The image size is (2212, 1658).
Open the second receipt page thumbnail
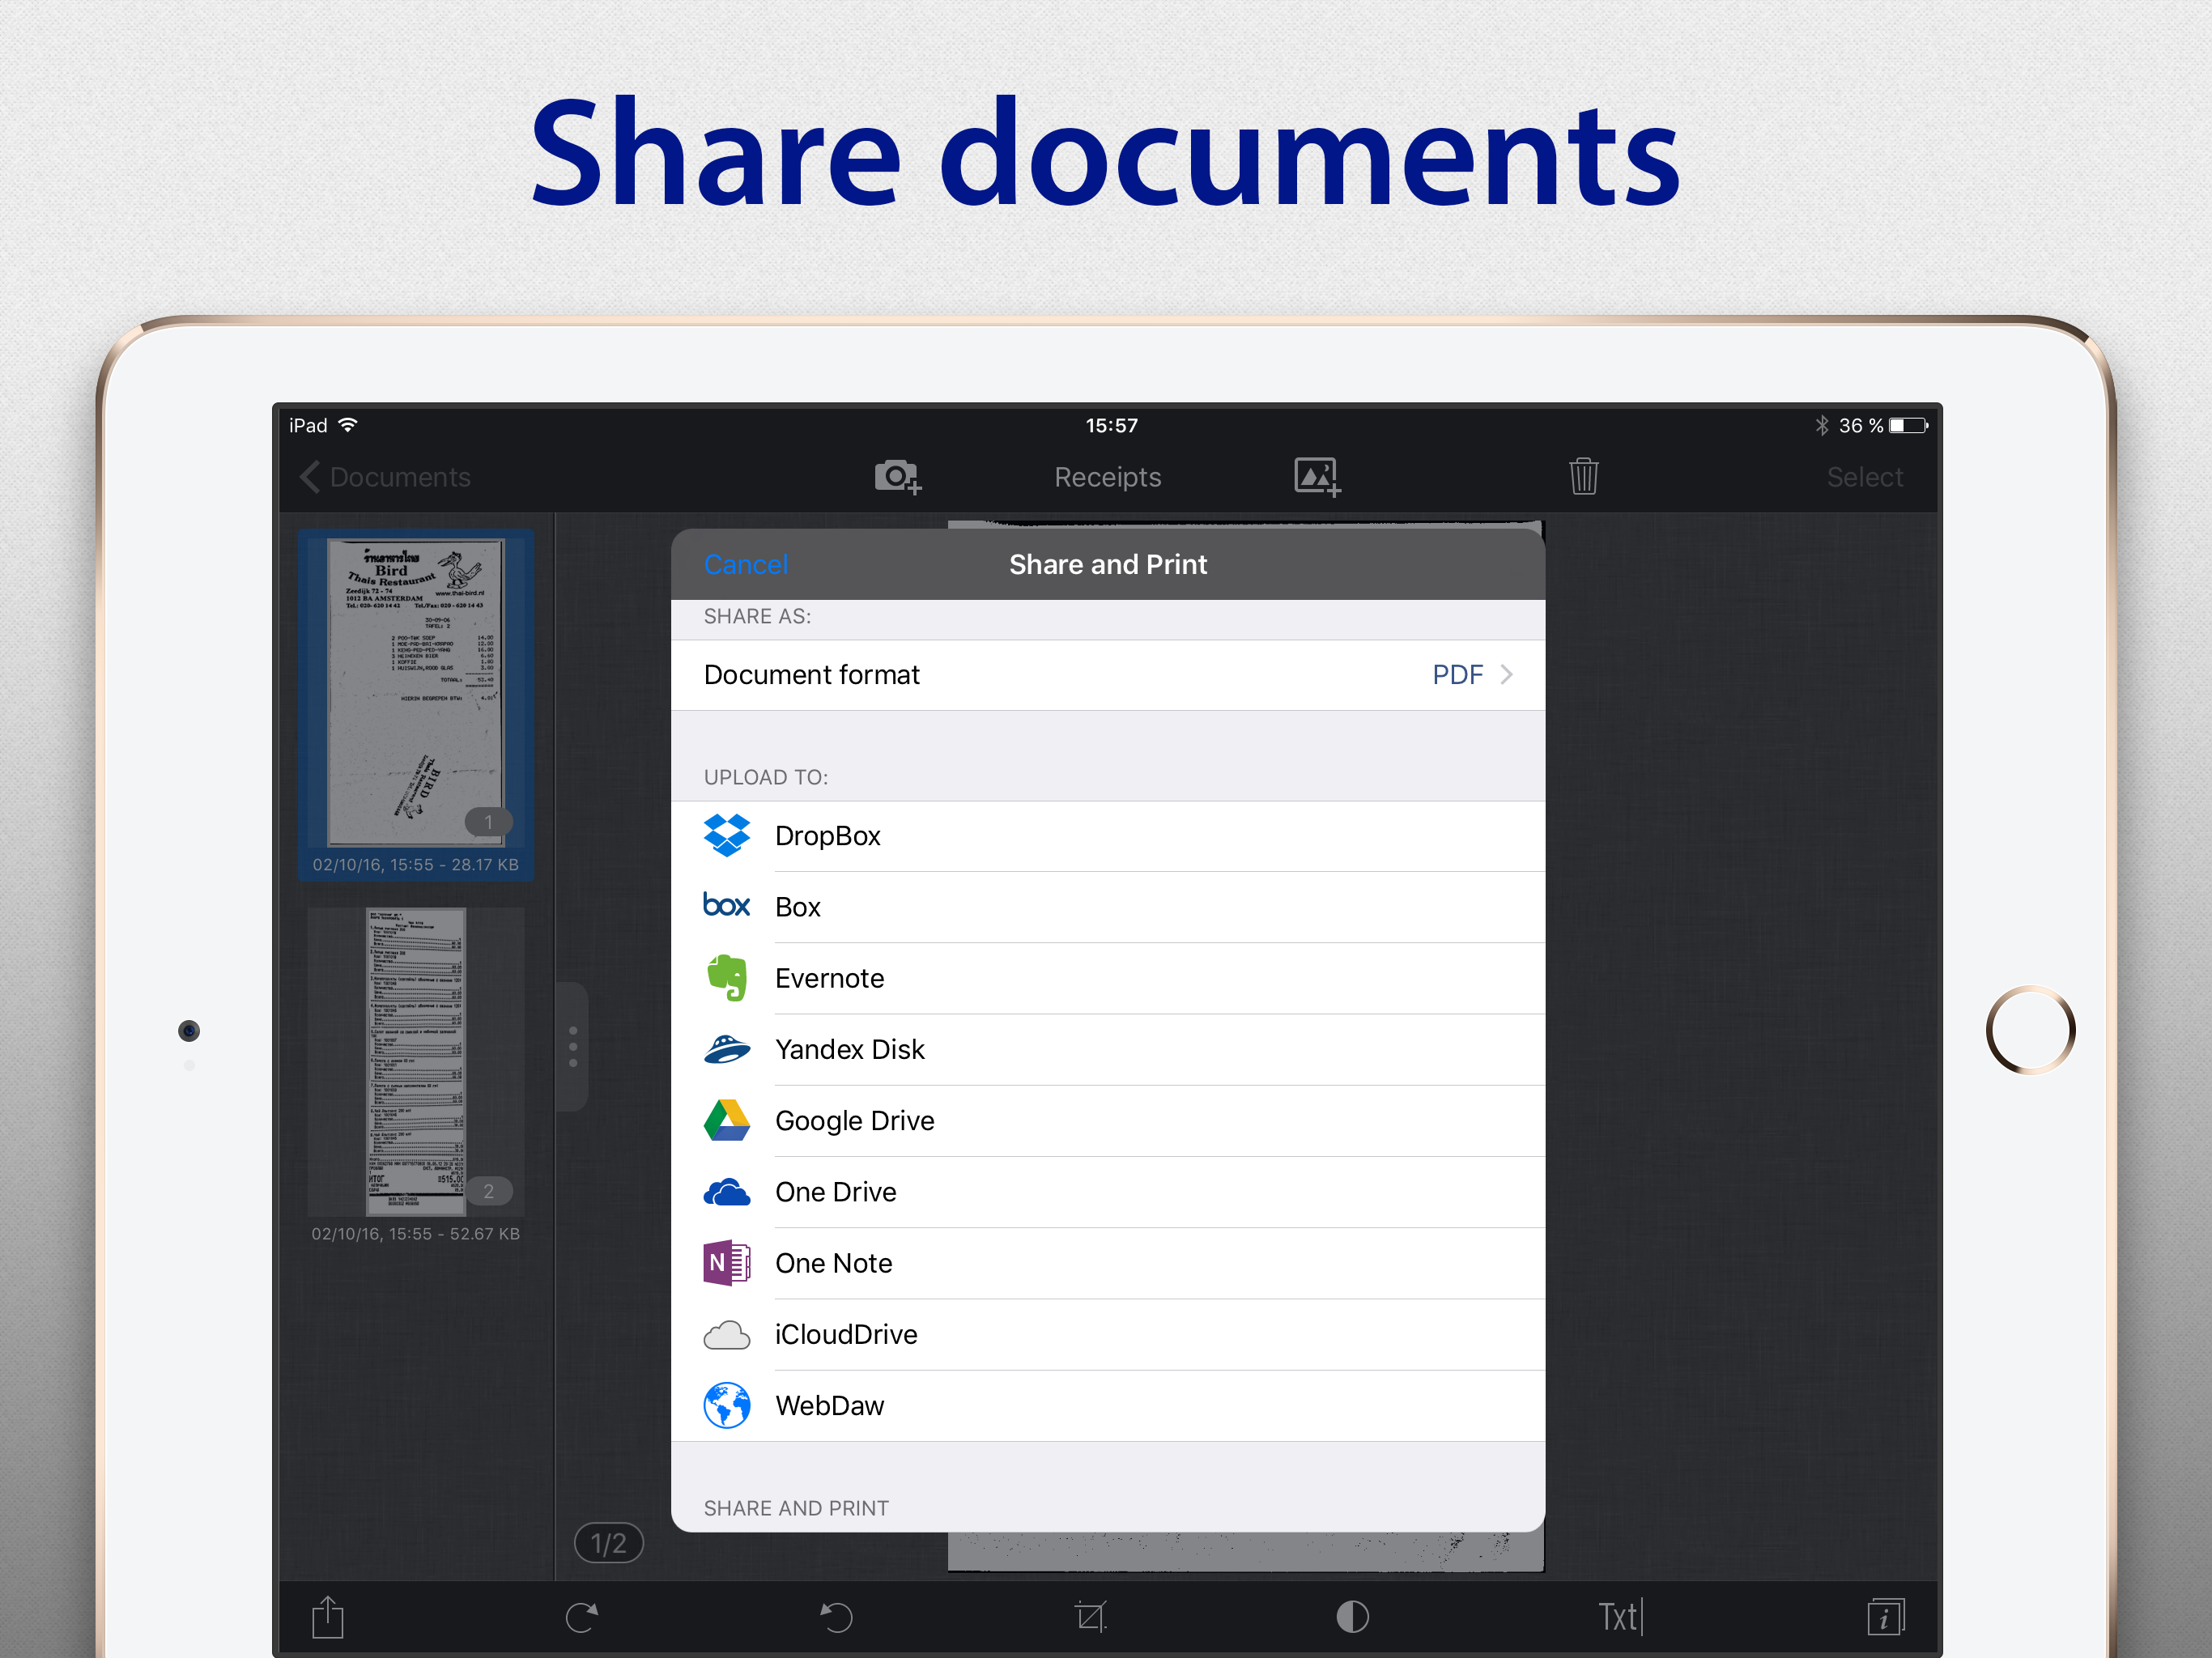click(416, 1061)
